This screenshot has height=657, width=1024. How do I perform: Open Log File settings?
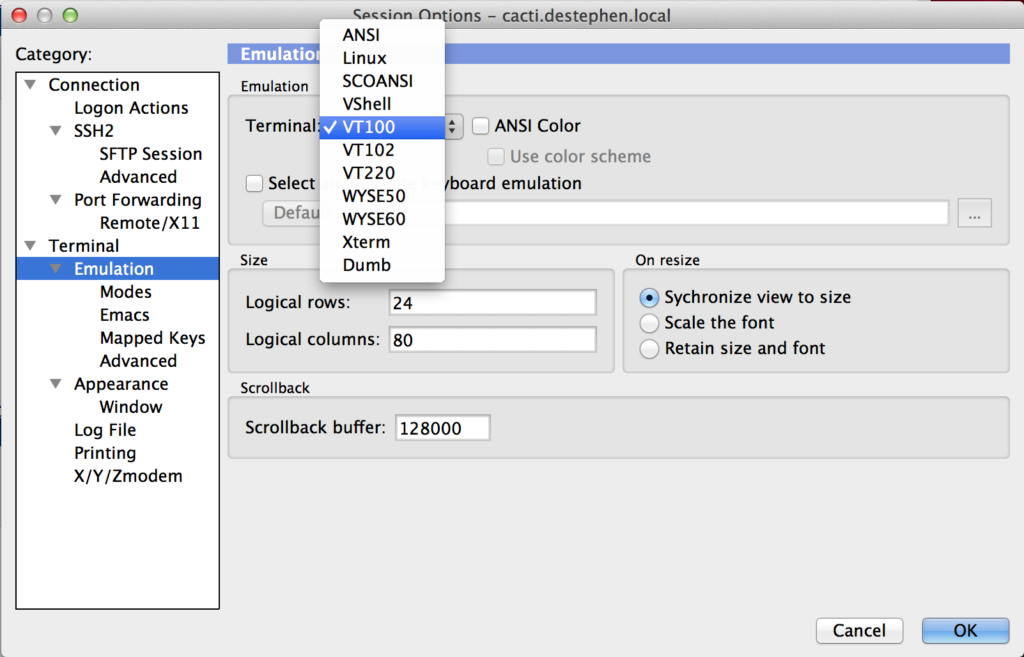pyautogui.click(x=105, y=430)
